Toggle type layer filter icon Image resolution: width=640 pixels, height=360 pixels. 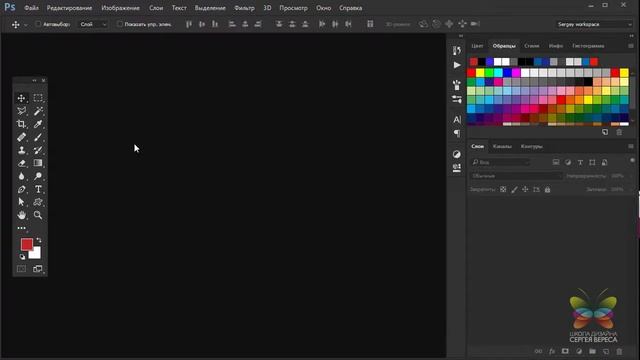tap(580, 162)
